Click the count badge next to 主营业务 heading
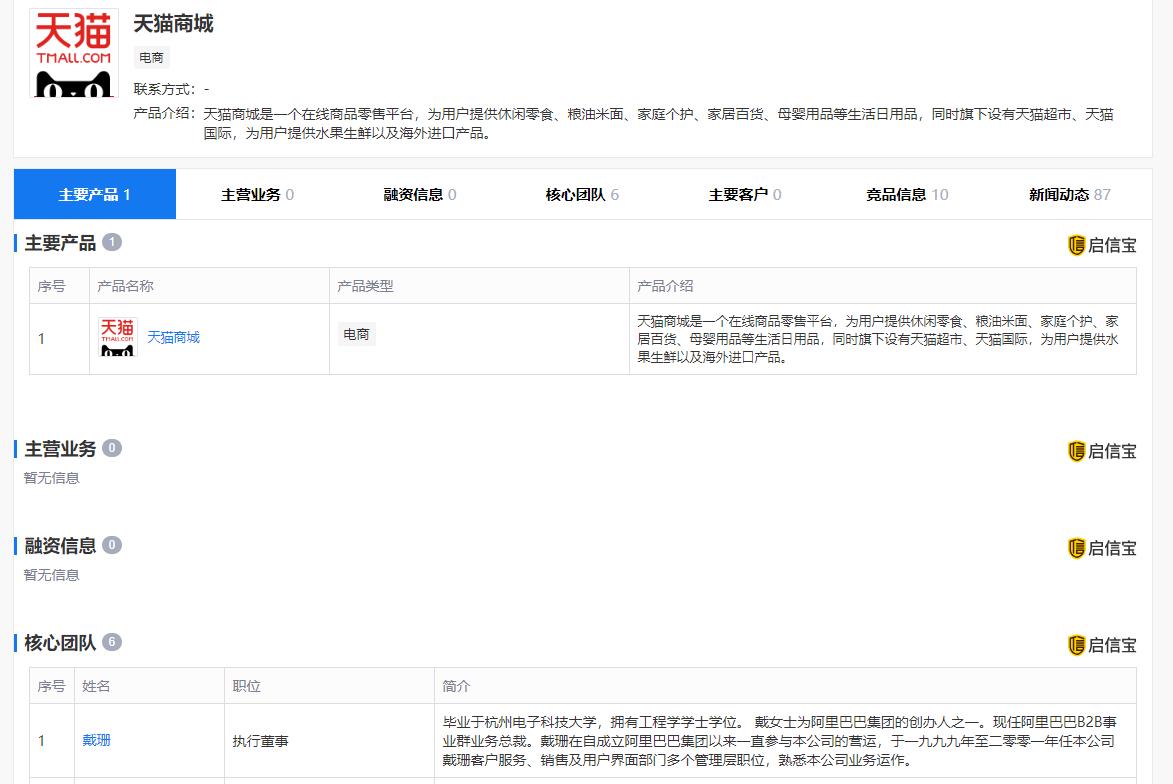1173x784 pixels. (112, 448)
